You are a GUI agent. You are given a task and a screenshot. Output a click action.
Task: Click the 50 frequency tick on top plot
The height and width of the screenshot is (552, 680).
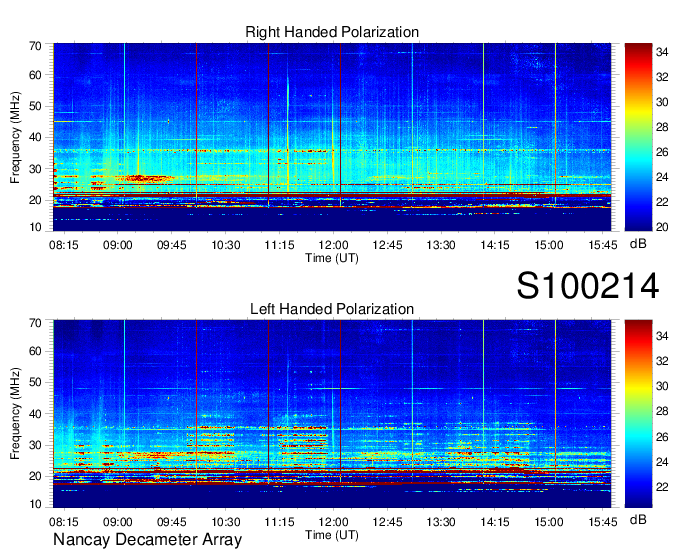coord(35,106)
